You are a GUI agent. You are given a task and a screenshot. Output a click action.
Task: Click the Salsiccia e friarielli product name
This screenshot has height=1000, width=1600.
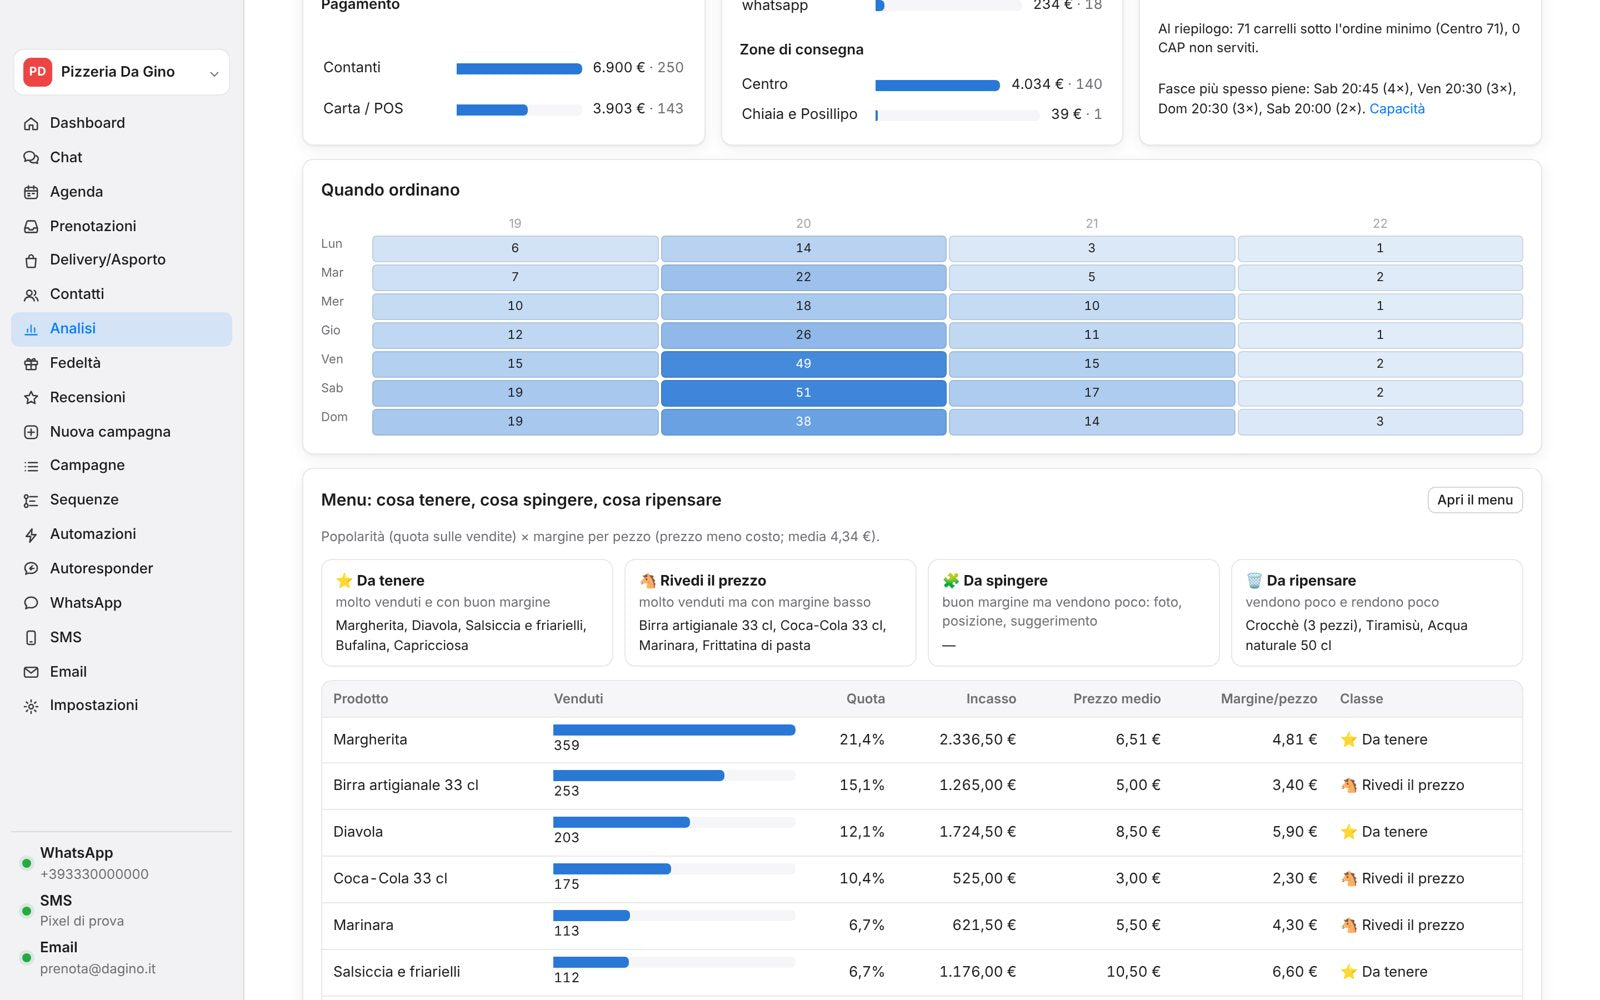click(397, 972)
